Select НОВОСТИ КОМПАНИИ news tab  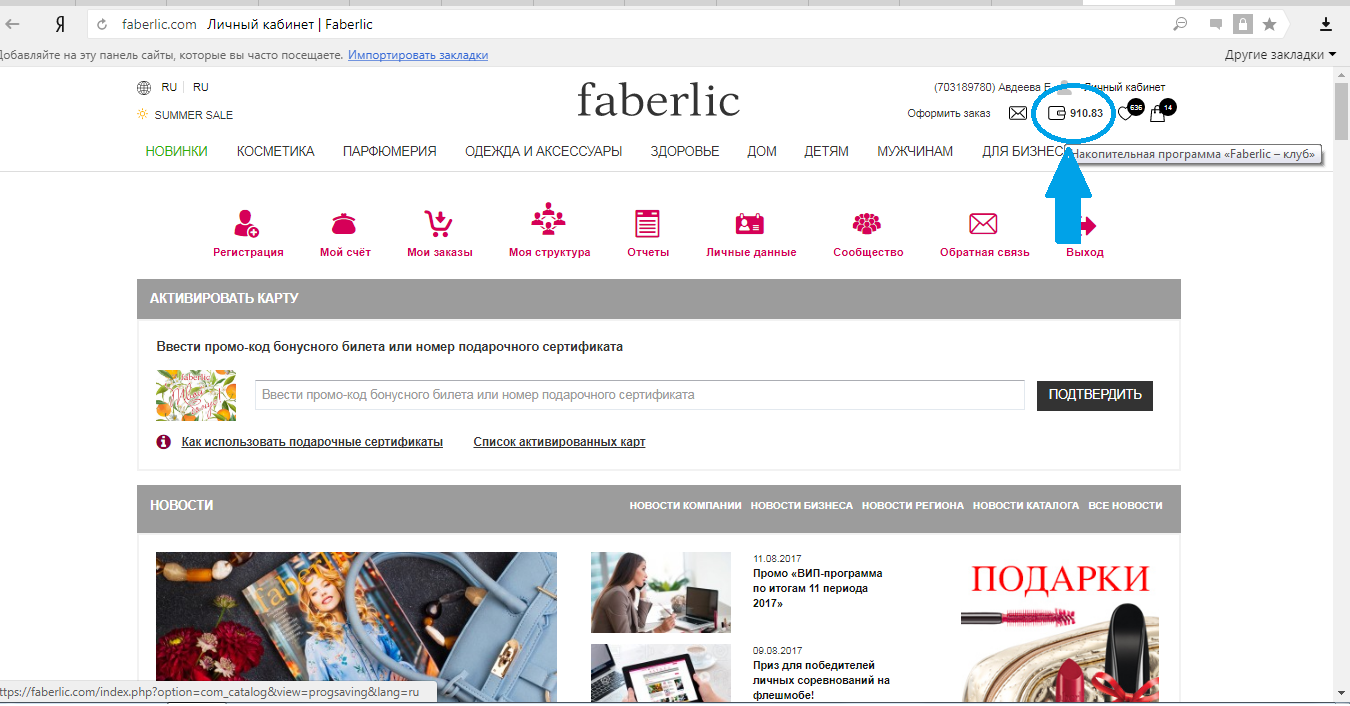[x=685, y=506]
